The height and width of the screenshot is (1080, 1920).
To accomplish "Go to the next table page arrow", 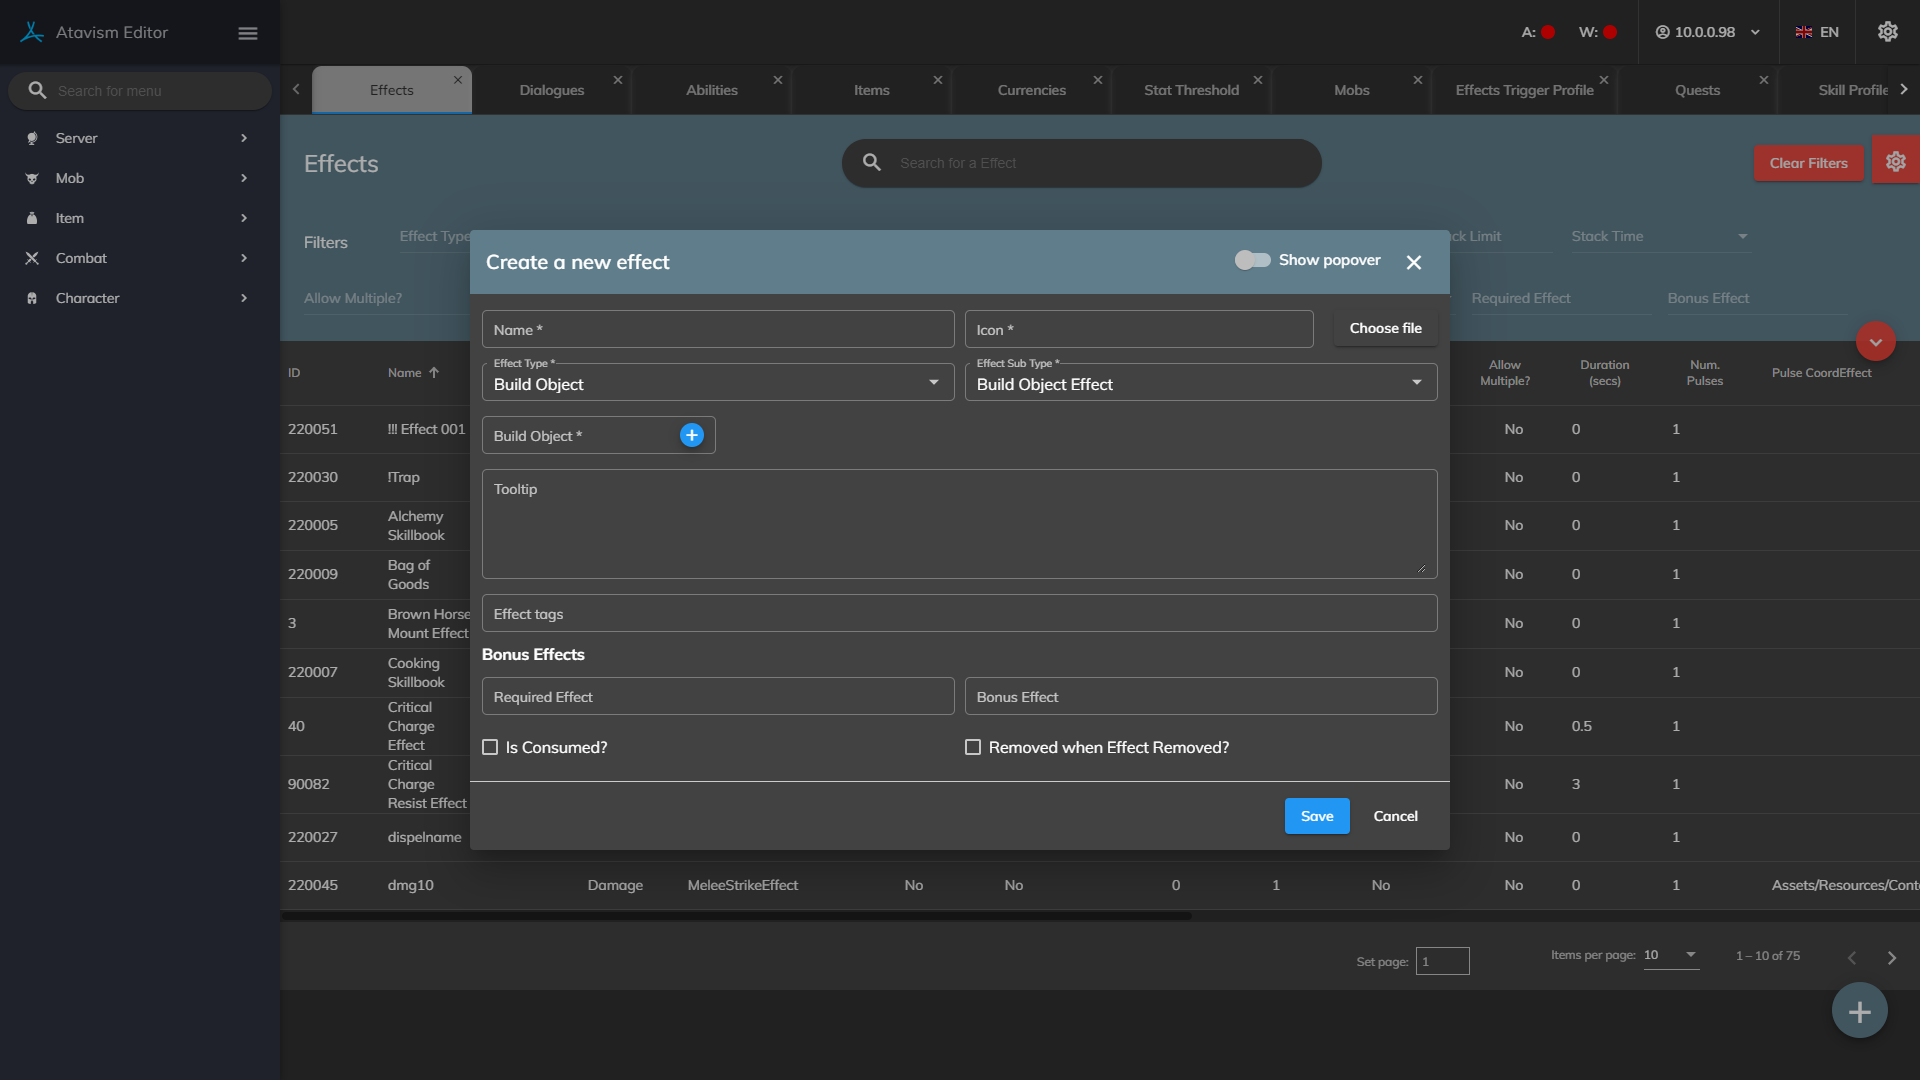I will coord(1891,957).
